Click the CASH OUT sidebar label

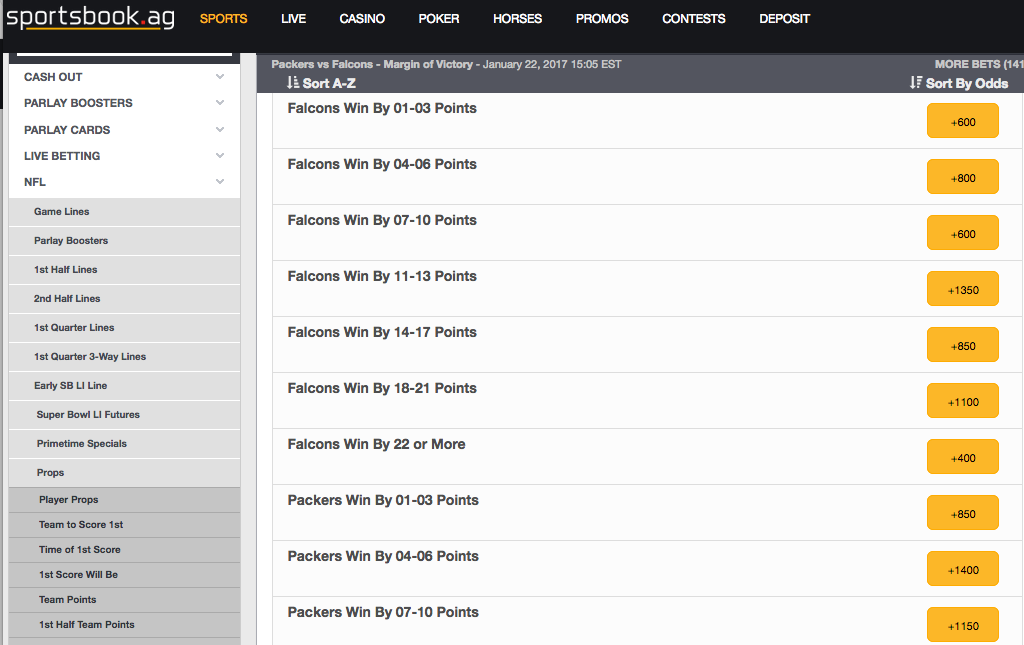[53, 77]
